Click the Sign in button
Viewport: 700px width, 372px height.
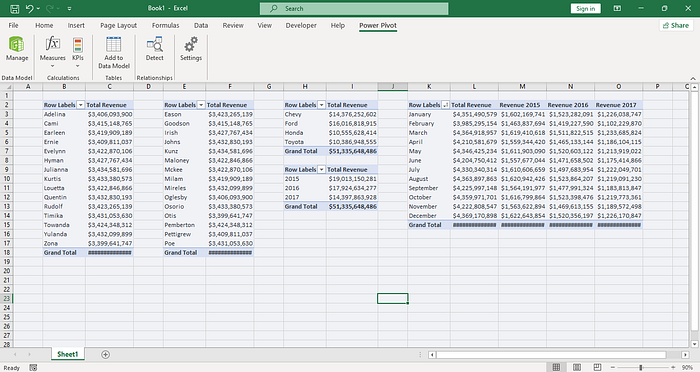coord(585,8)
